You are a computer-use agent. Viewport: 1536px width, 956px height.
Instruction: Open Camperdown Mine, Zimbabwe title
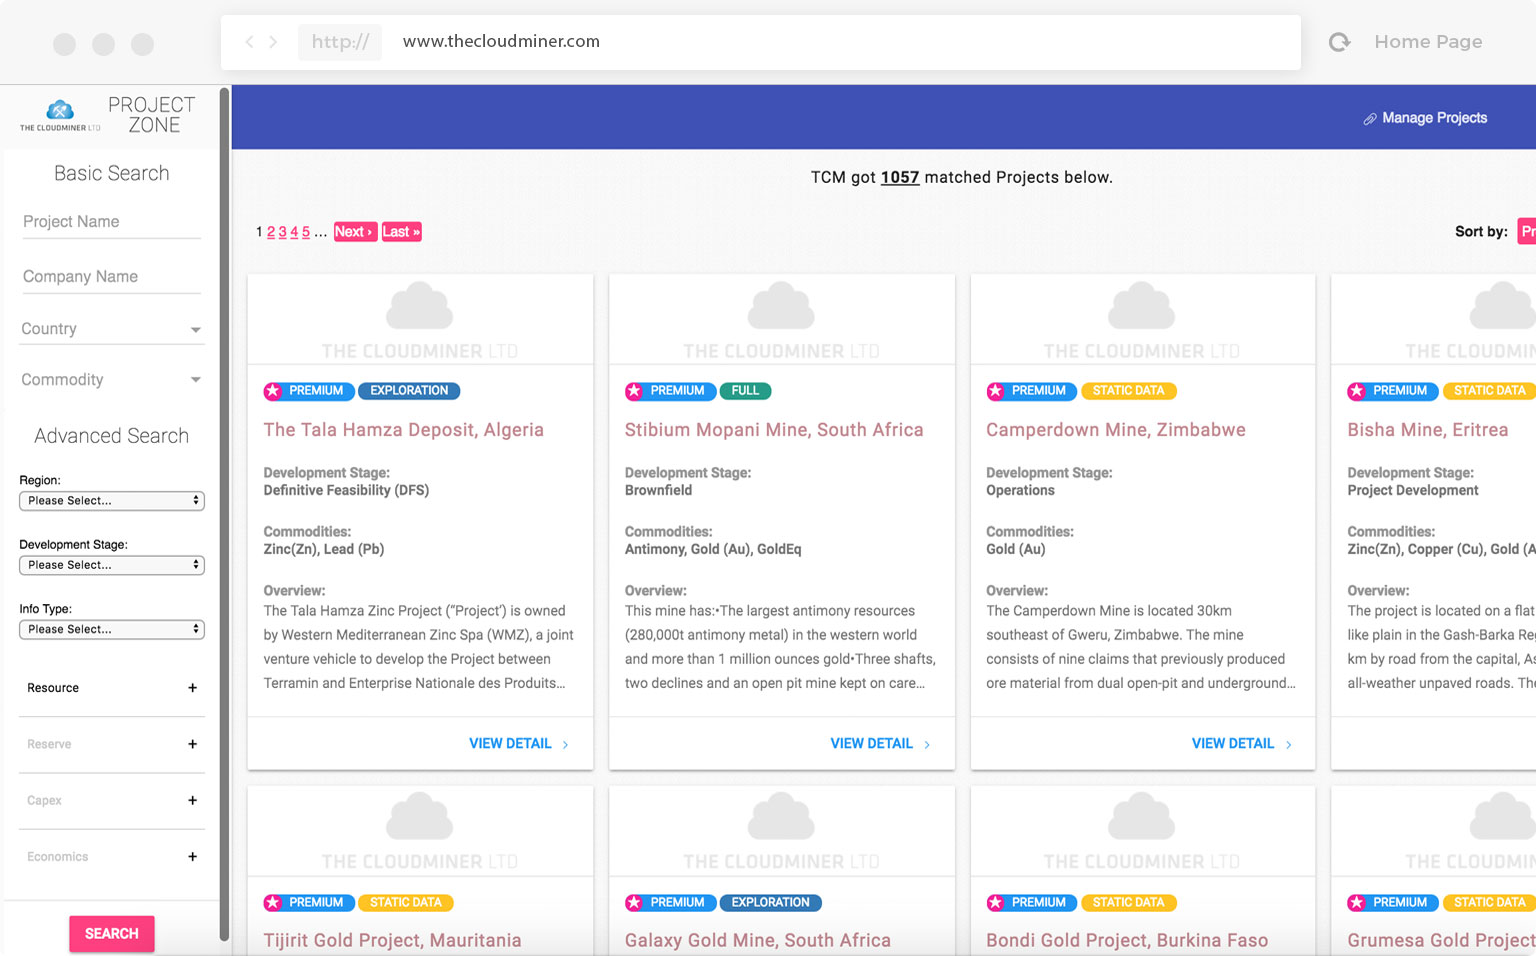(1116, 430)
